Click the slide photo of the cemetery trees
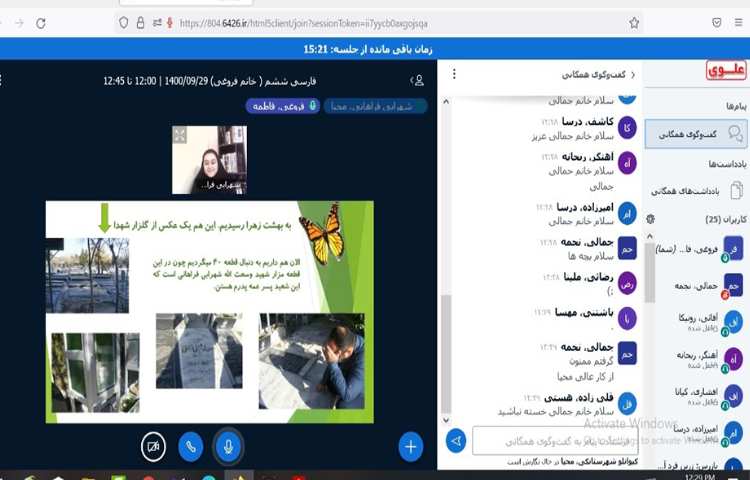750x480 pixels. click(87, 275)
